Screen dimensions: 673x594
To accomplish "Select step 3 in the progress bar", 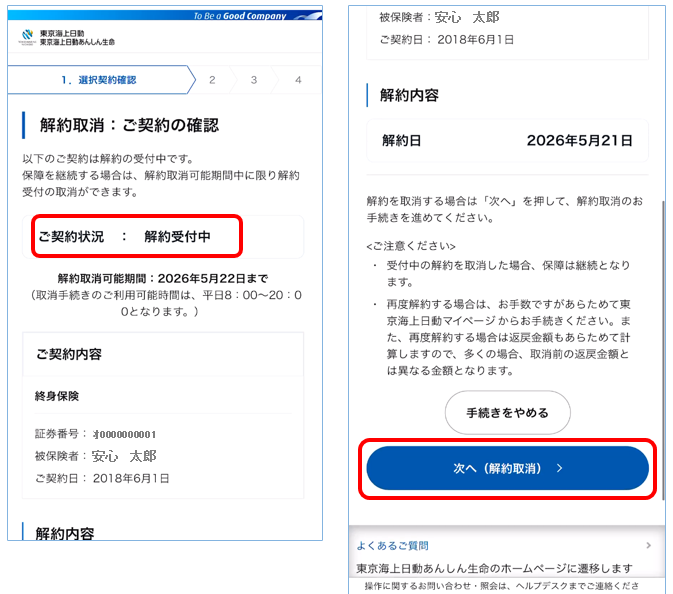I will pos(254,80).
